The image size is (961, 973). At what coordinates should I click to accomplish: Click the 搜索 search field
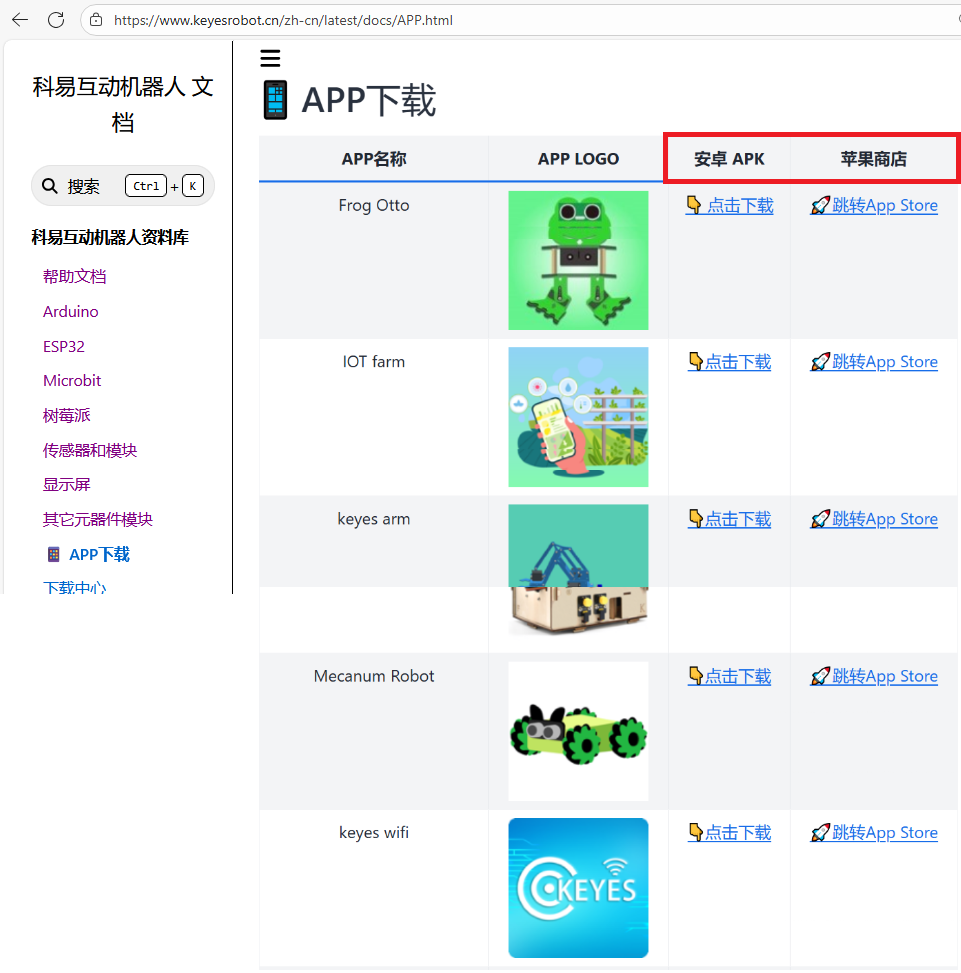(x=123, y=186)
